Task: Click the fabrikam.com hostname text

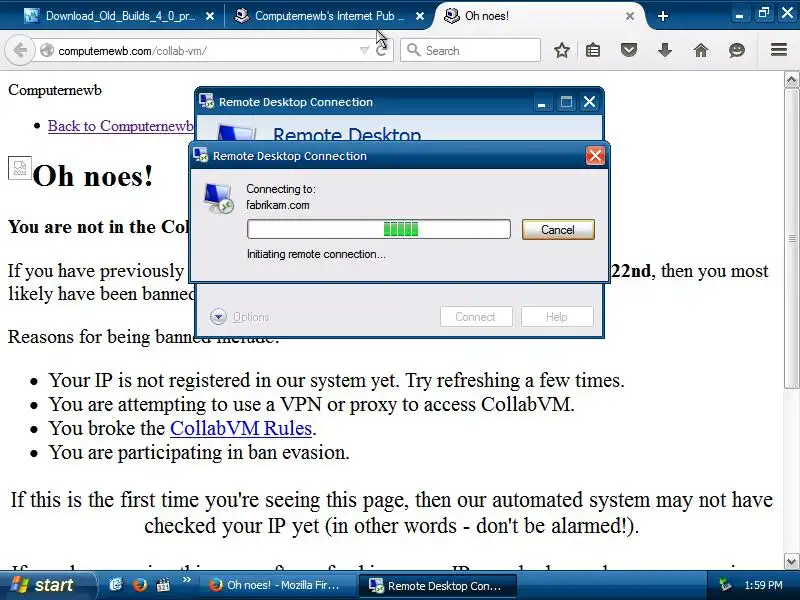Action: click(278, 205)
